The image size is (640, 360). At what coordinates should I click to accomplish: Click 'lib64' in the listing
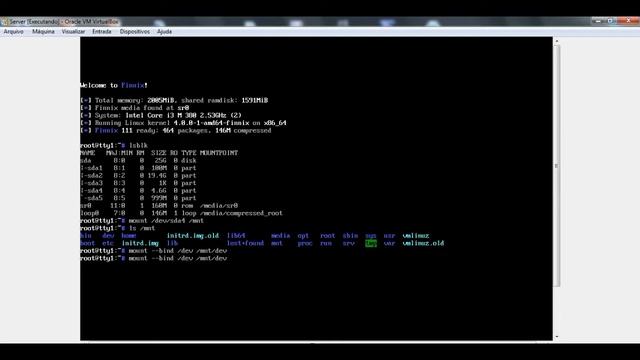click(x=236, y=236)
